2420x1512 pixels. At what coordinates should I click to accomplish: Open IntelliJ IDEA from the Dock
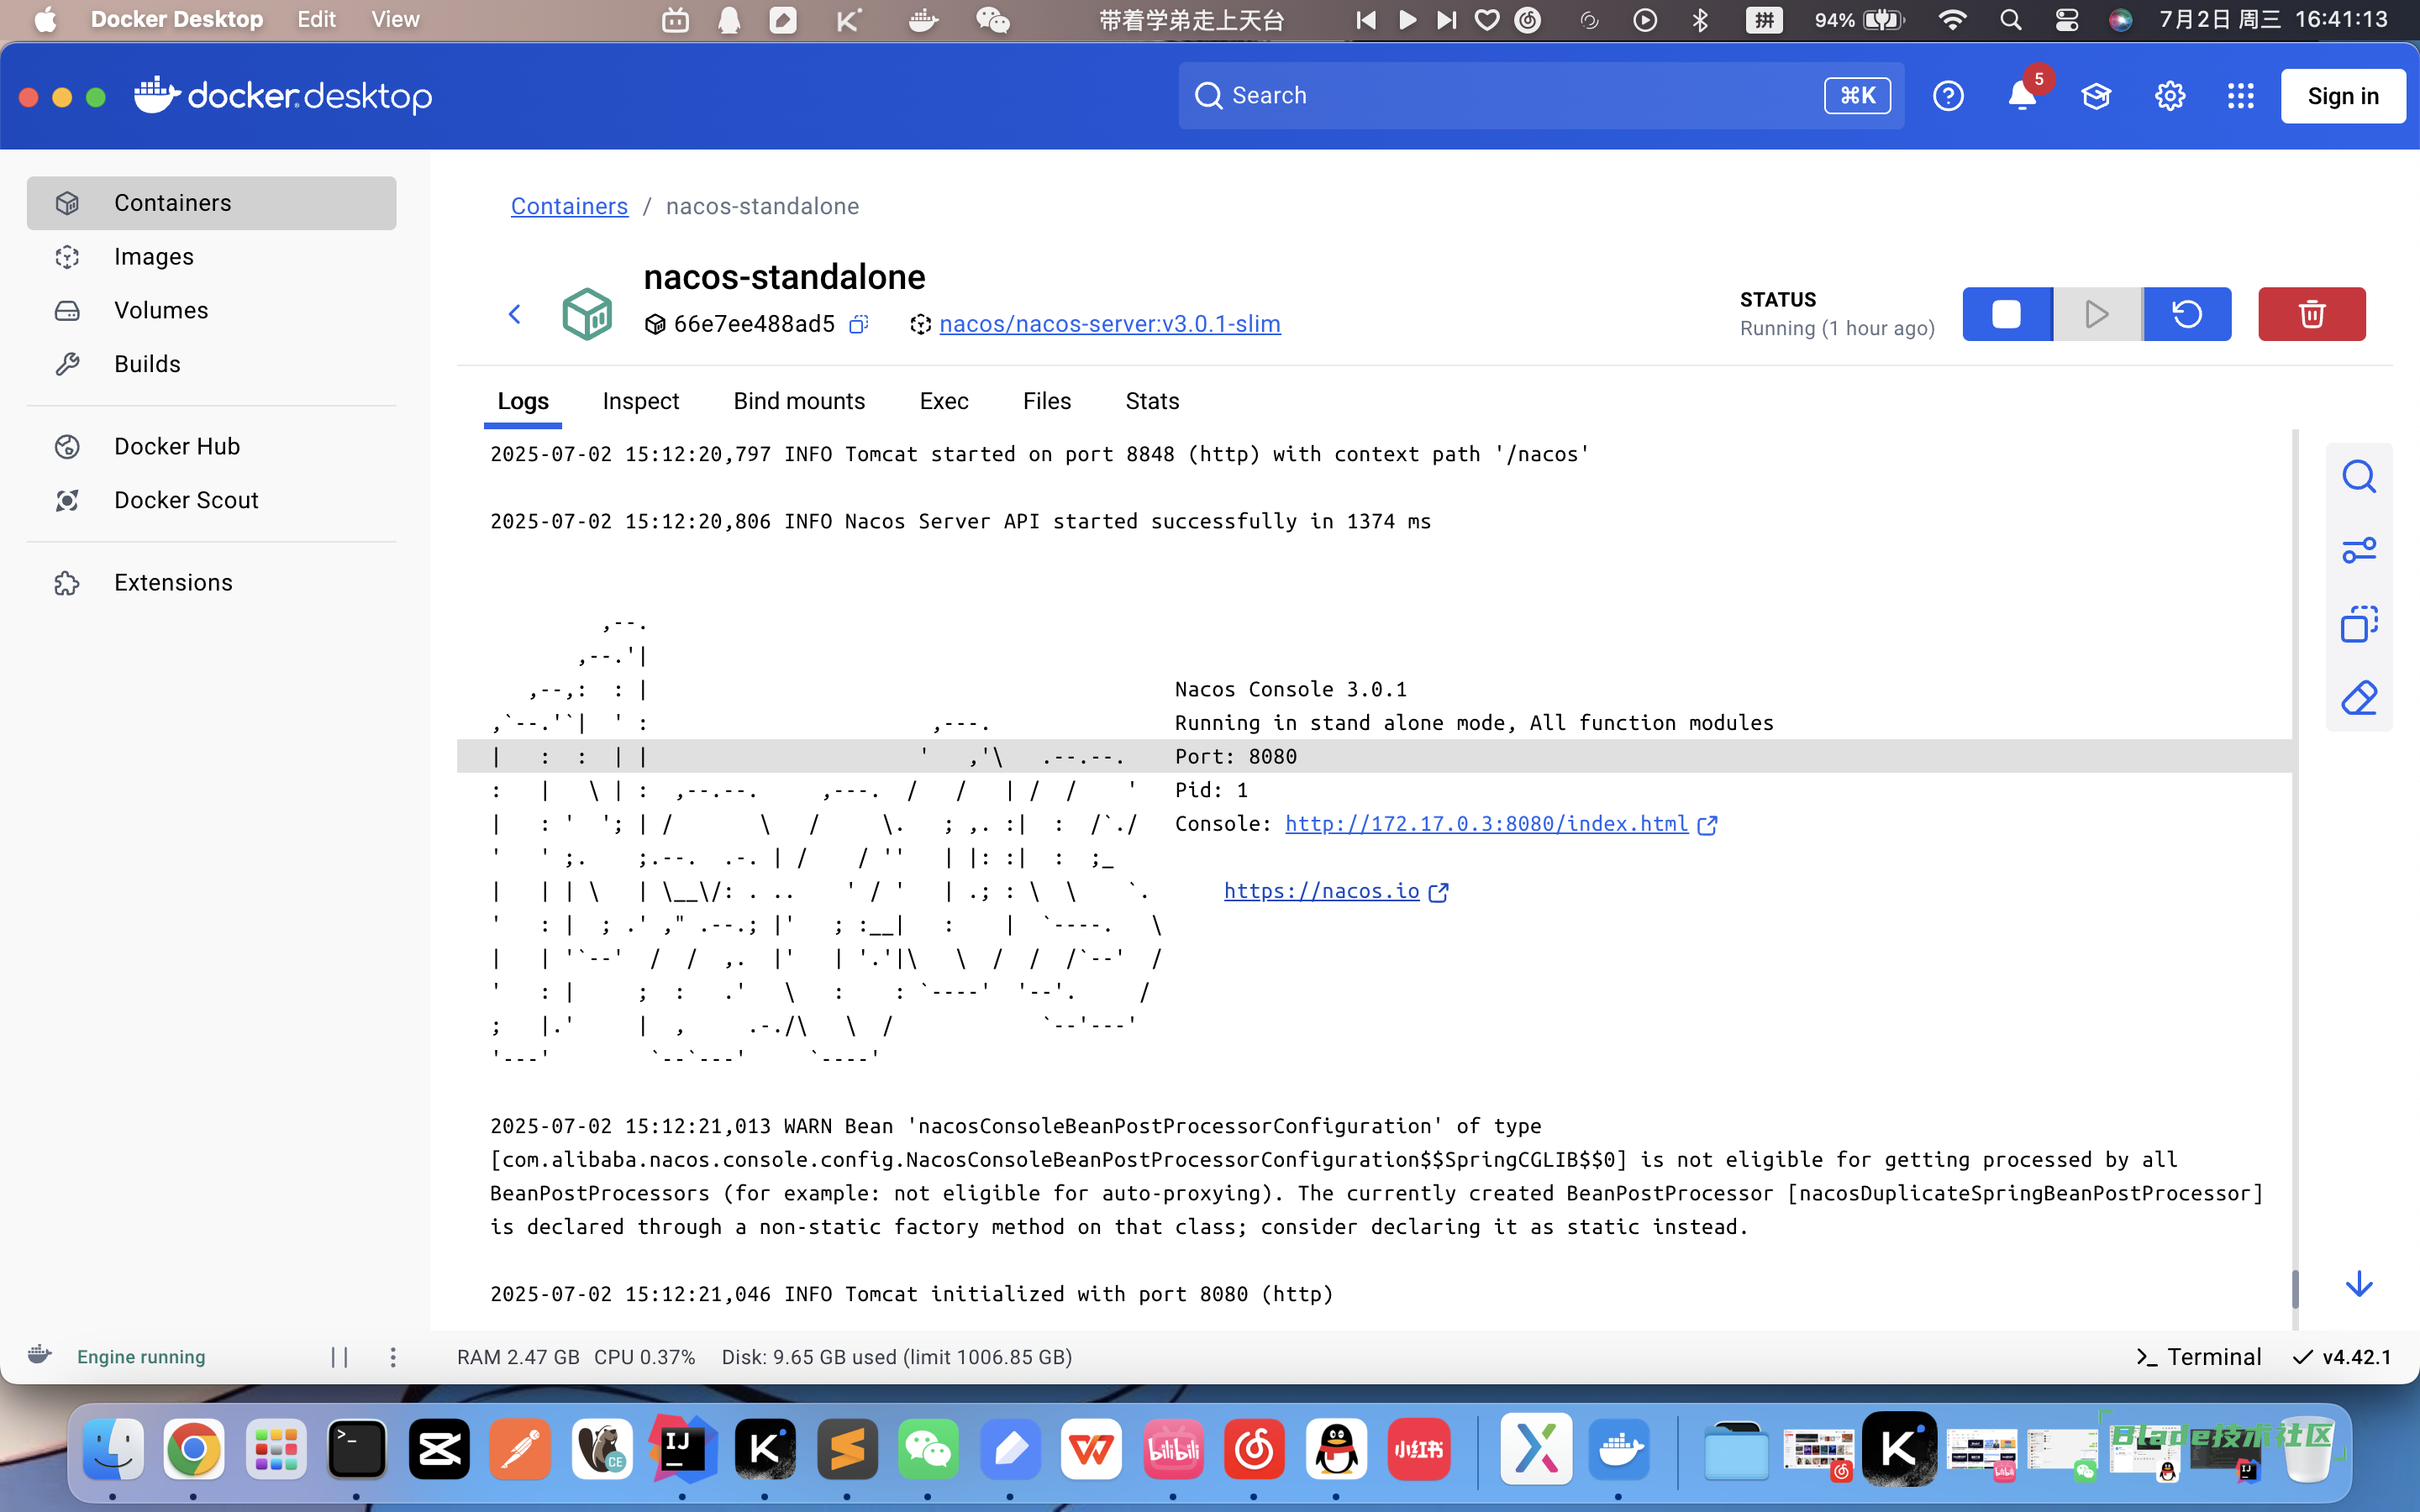click(683, 1449)
